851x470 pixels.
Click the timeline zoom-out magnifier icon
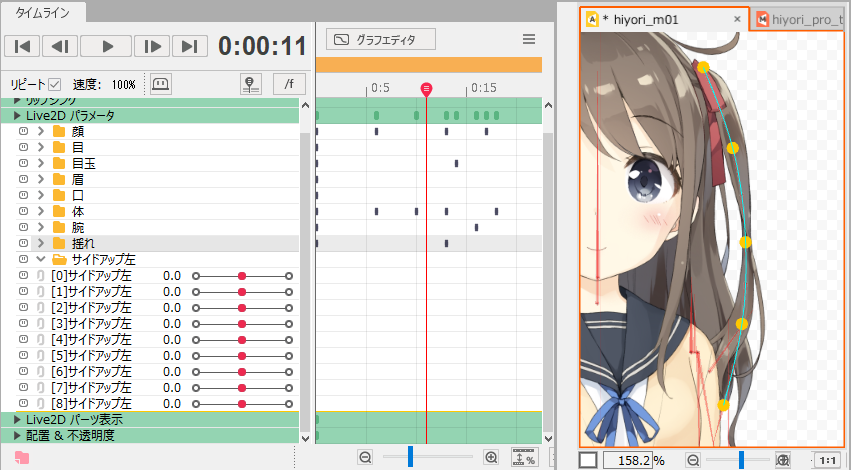point(365,457)
